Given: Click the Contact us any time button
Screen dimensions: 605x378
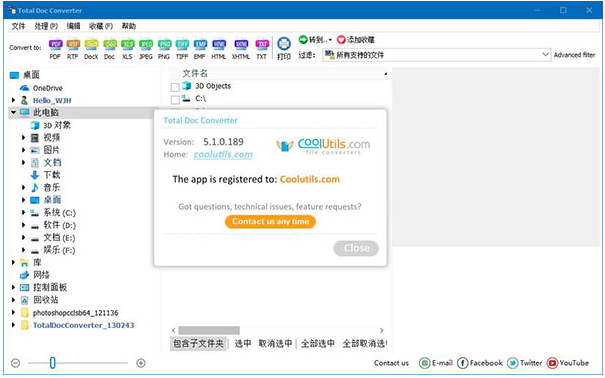Looking at the screenshot, I should [270, 222].
